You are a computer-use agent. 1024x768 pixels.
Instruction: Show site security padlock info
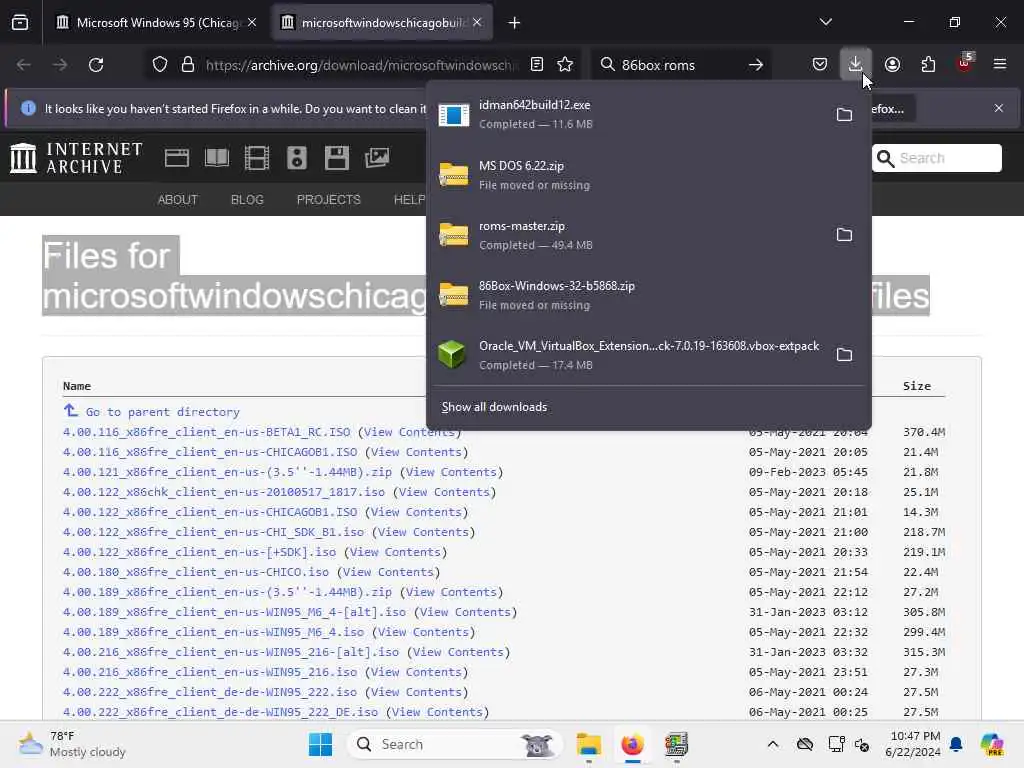[188, 65]
